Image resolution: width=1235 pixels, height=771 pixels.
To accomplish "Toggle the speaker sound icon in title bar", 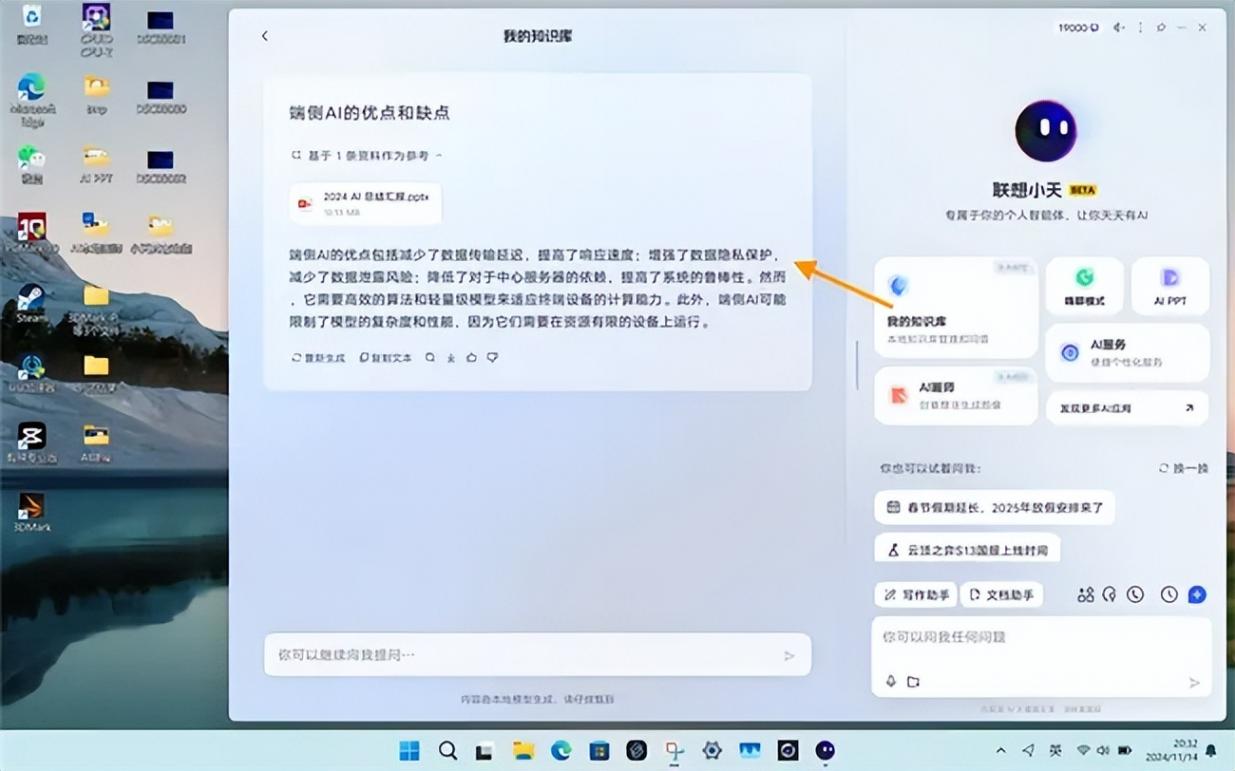I will (x=1119, y=28).
